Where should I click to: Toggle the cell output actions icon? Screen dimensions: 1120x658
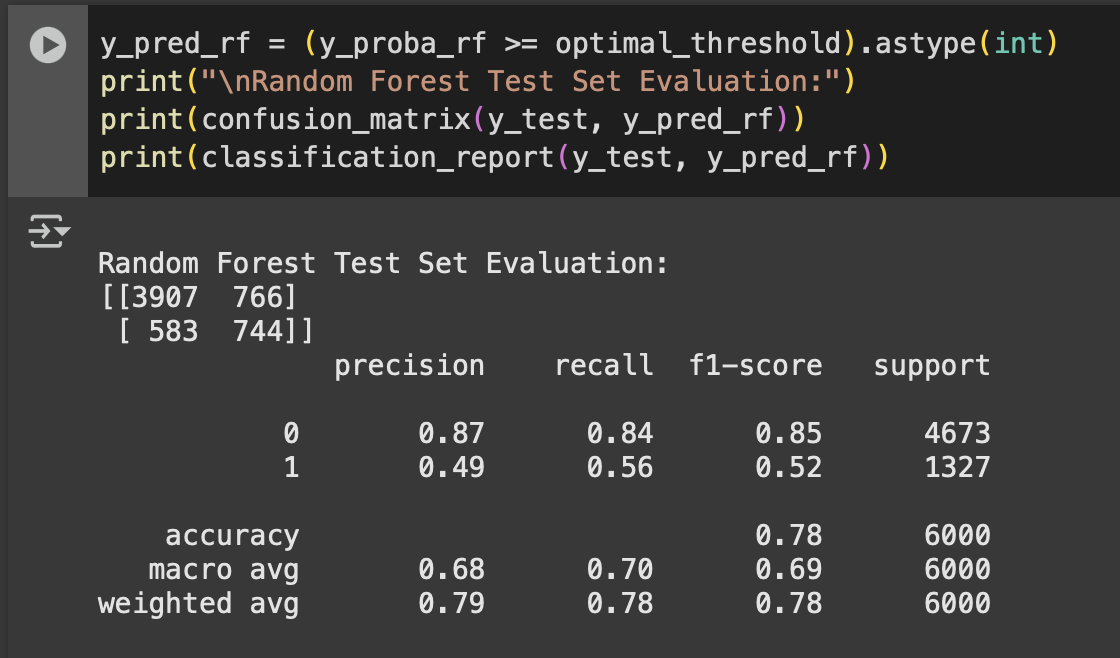pos(49,231)
